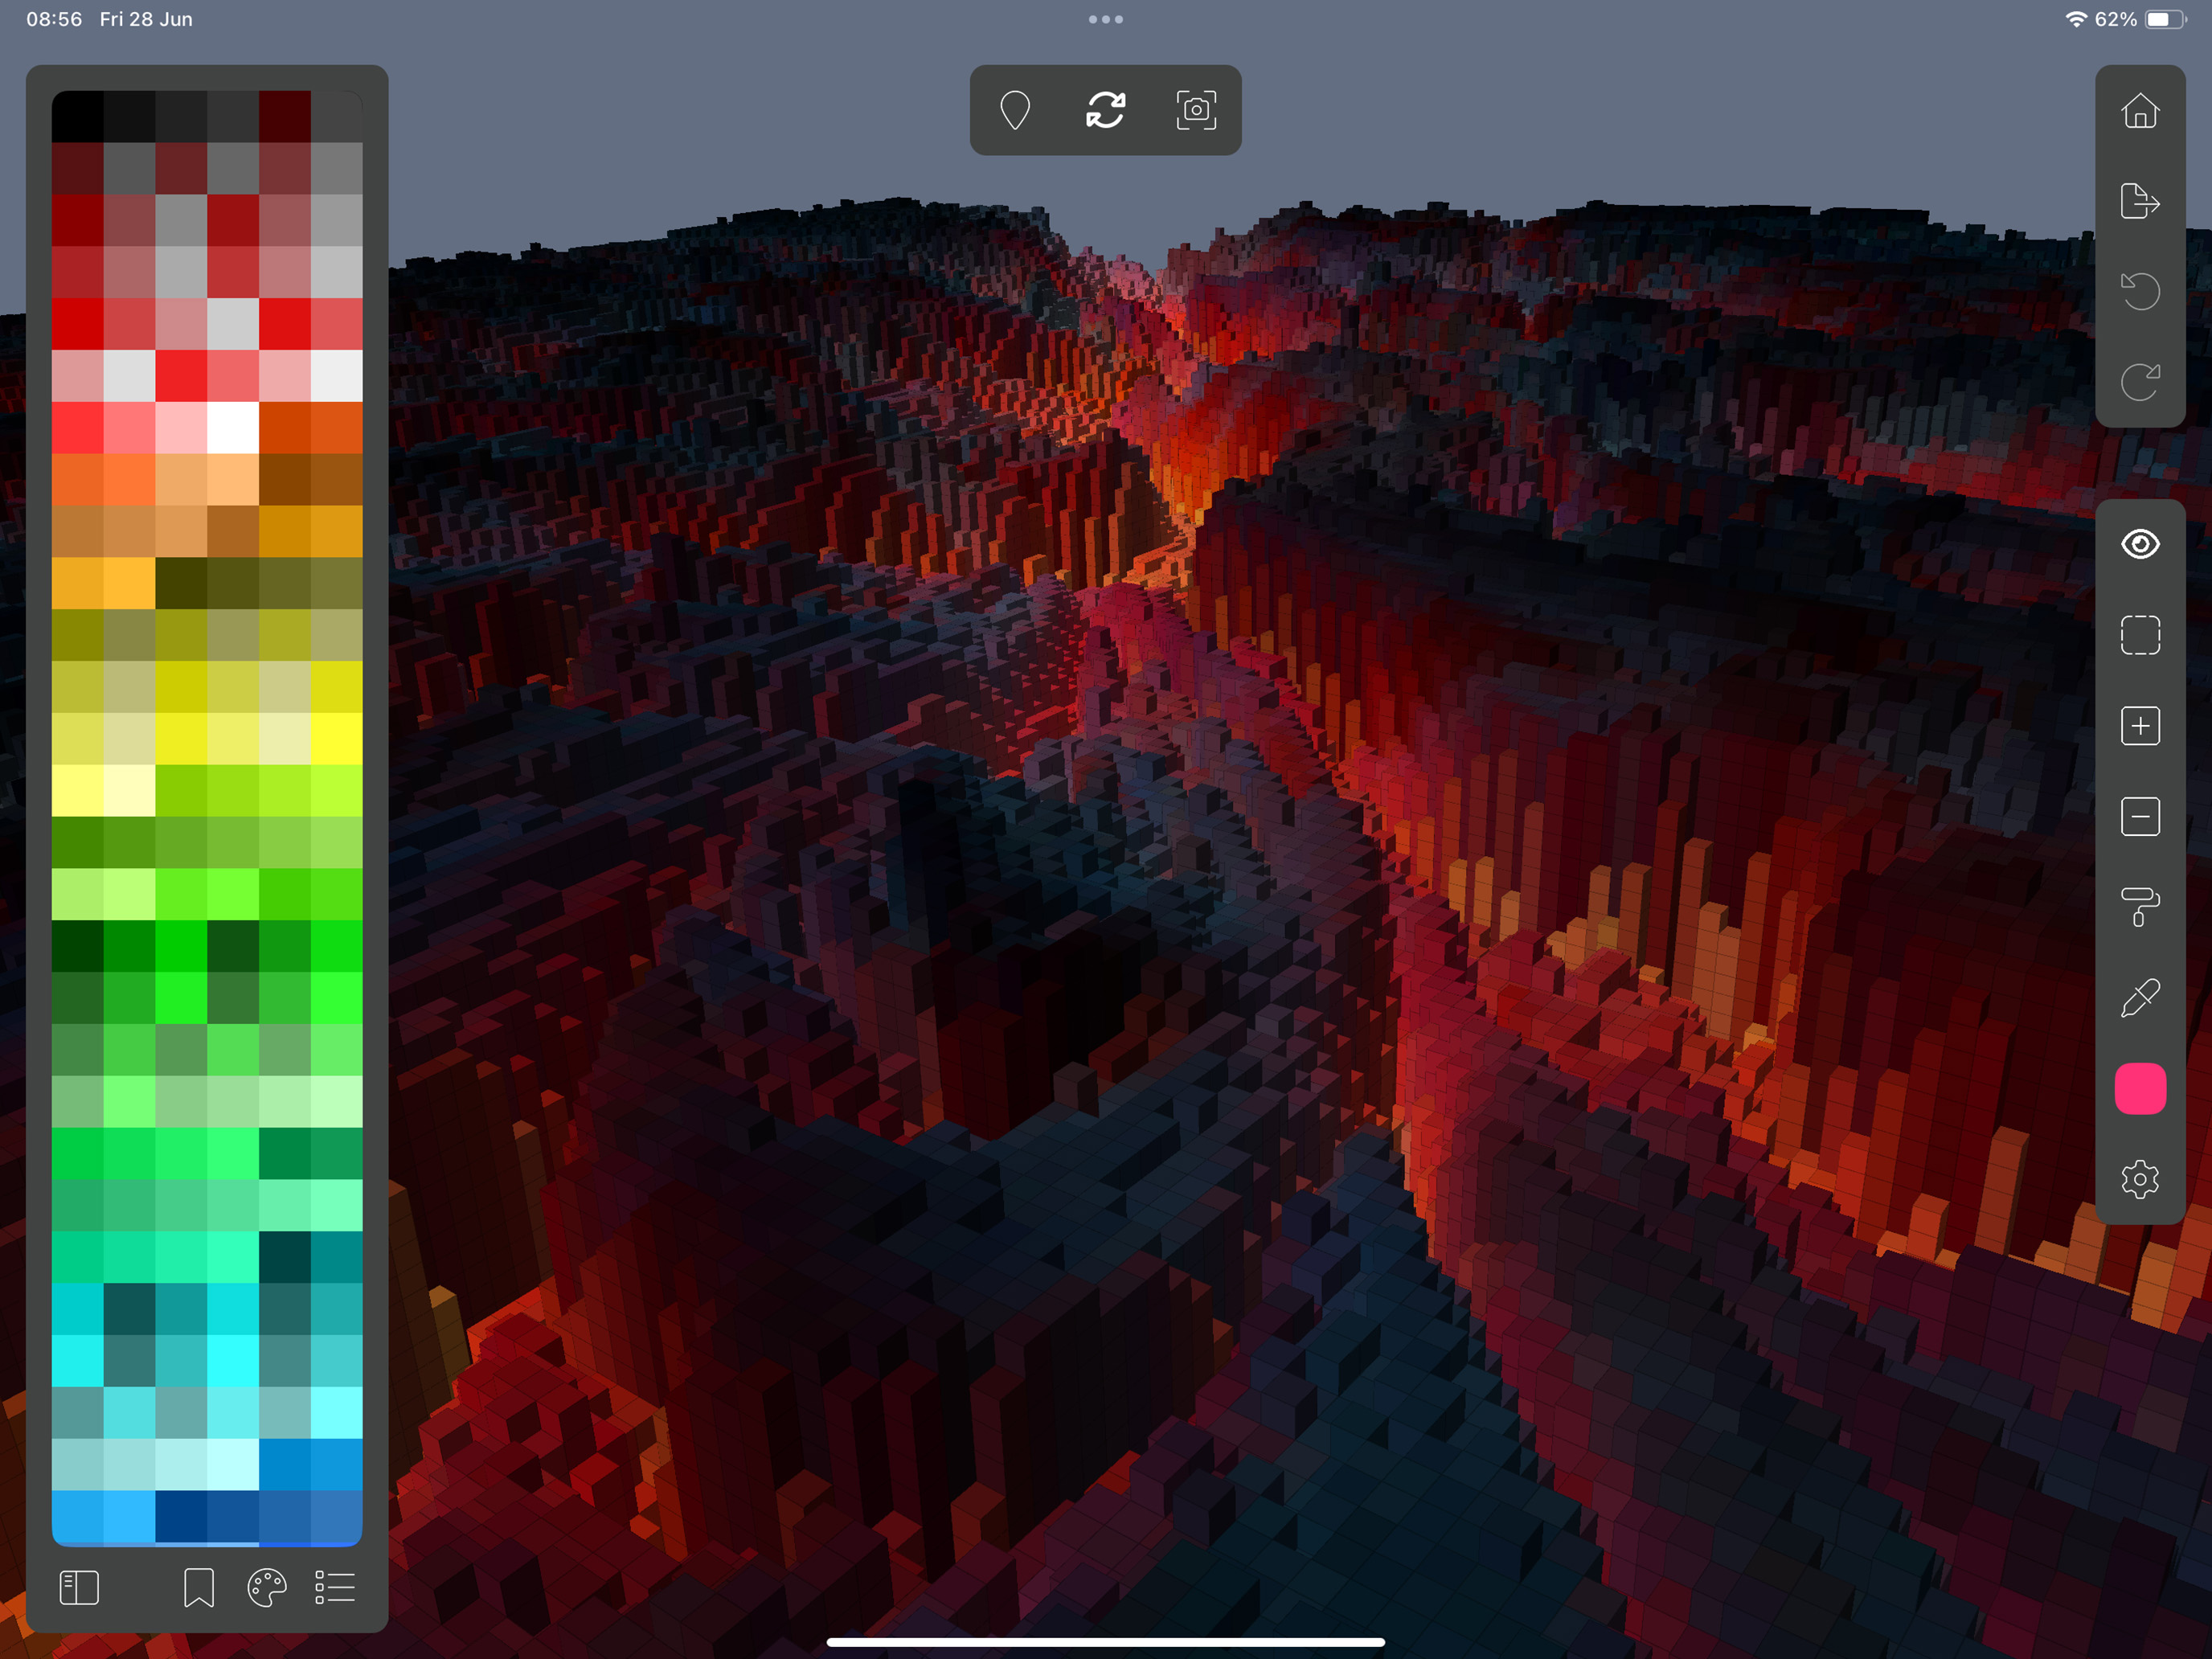Tap the home indicator bar
Screen dimensions: 2212x1659
1106,1642
